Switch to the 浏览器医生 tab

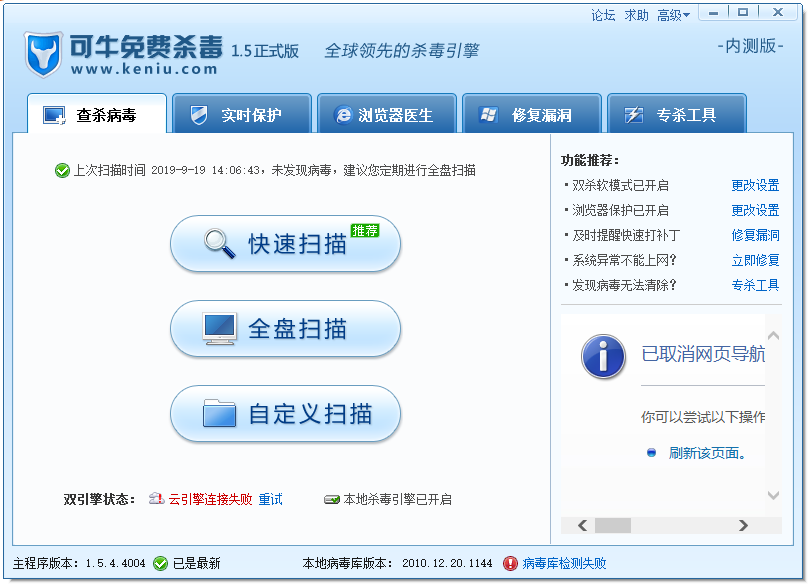click(x=387, y=113)
